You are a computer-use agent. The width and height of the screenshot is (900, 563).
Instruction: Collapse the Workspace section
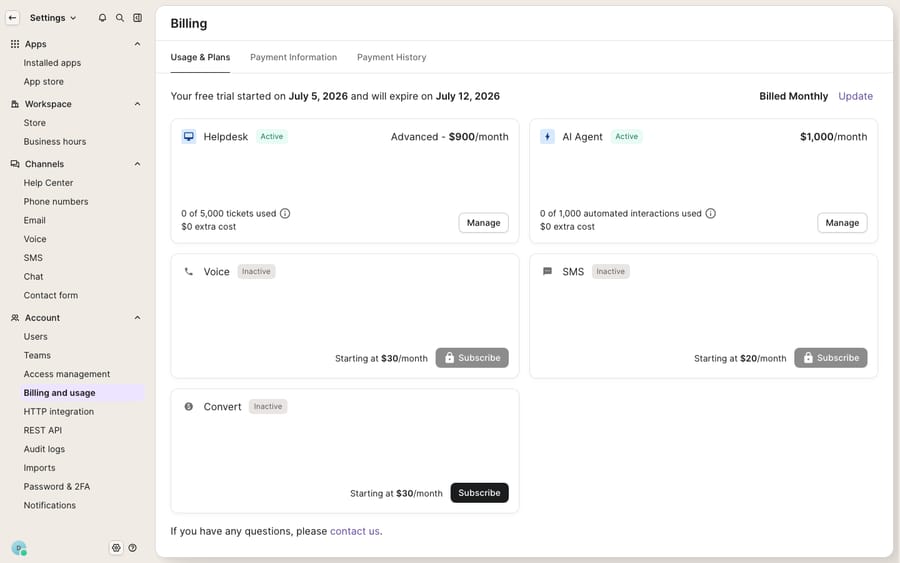[x=137, y=104]
